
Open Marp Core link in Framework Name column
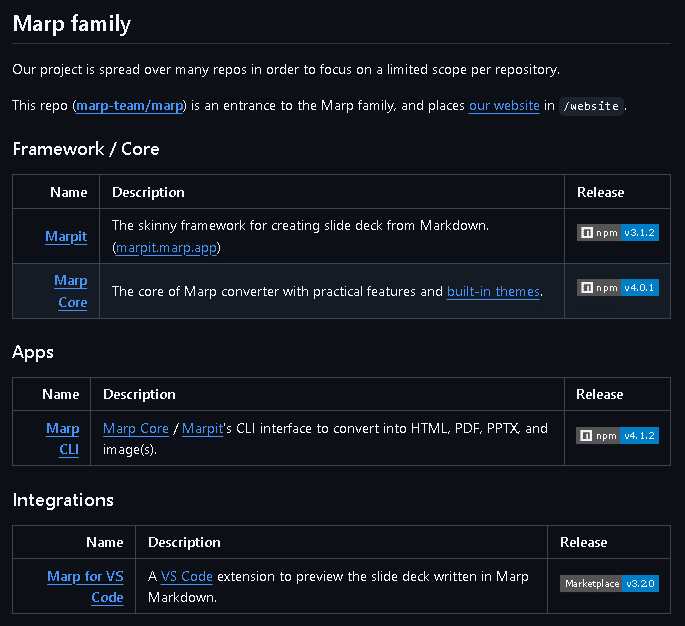(x=71, y=291)
